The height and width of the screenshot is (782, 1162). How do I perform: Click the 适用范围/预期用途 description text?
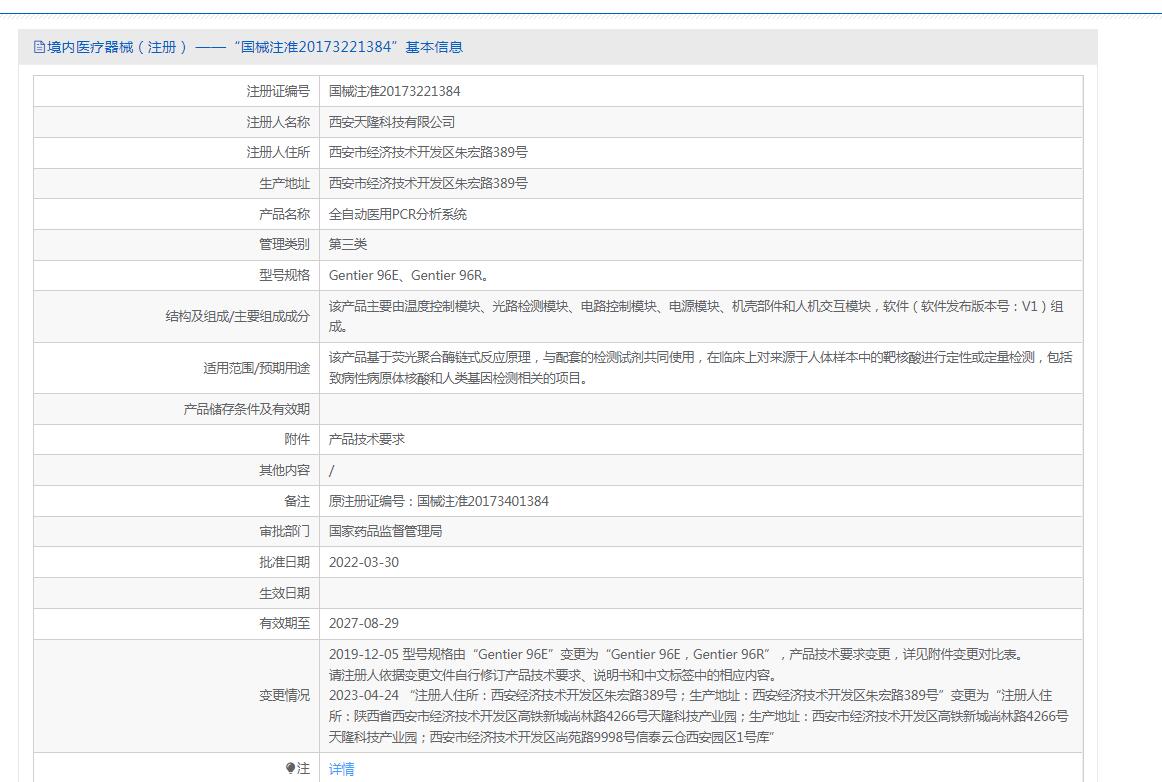(x=699, y=367)
